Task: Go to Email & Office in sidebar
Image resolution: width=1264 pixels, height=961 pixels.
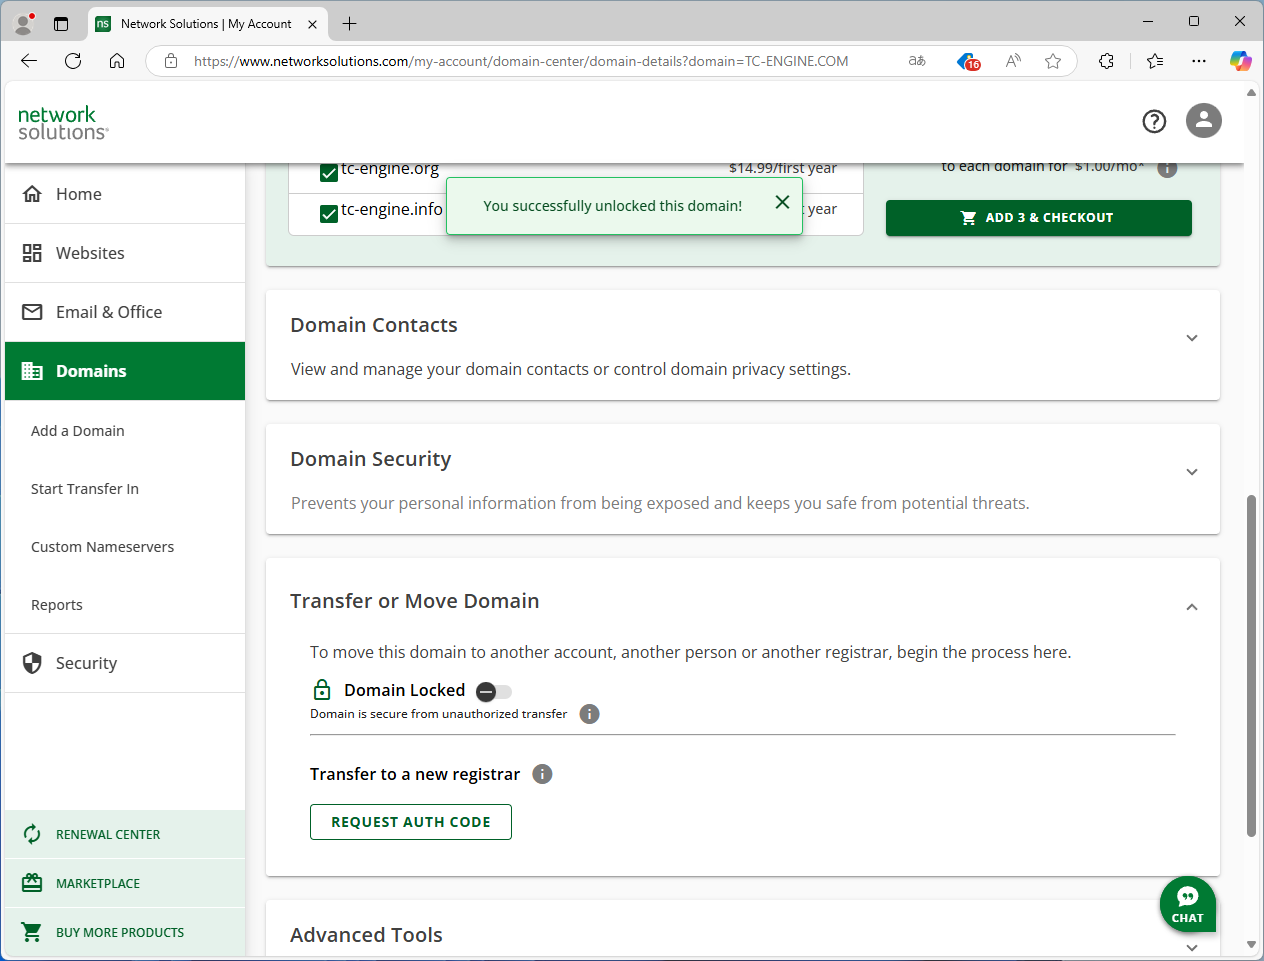Action: (109, 312)
